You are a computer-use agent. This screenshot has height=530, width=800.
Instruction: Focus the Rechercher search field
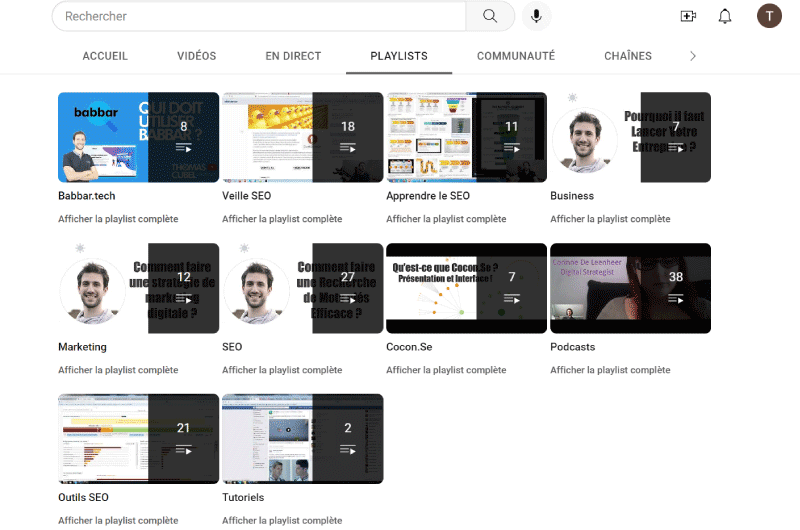[x=259, y=16]
